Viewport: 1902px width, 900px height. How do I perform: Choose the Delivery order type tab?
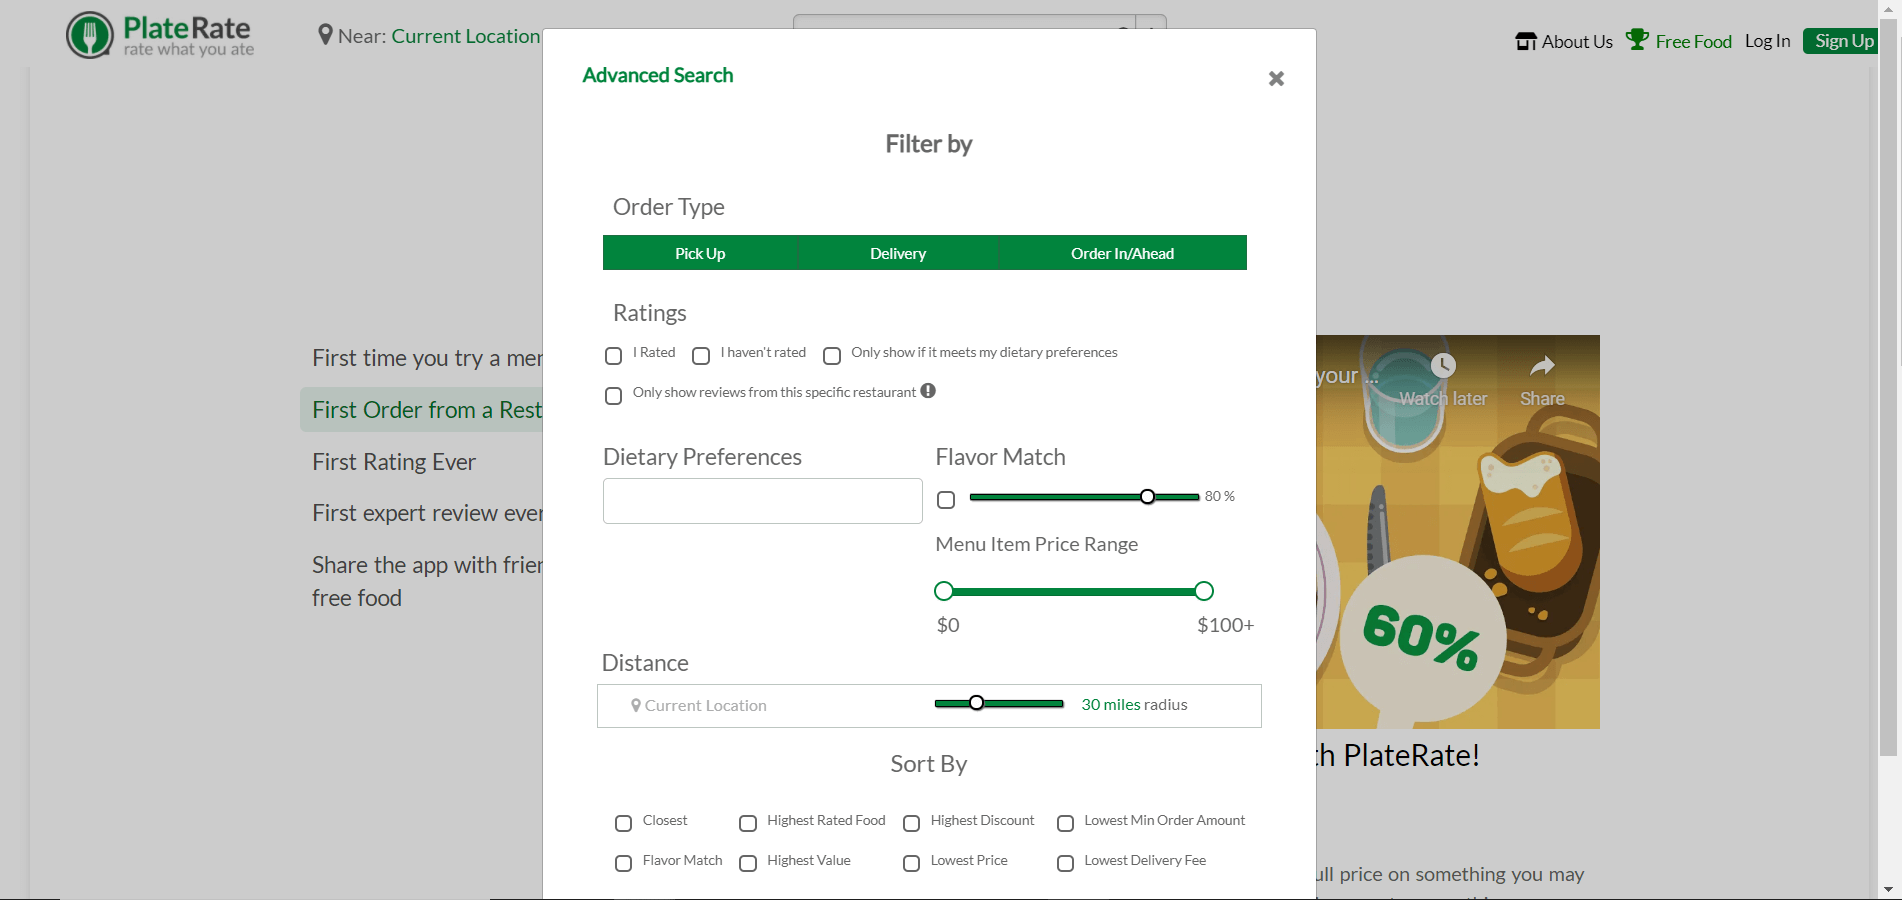(x=898, y=253)
